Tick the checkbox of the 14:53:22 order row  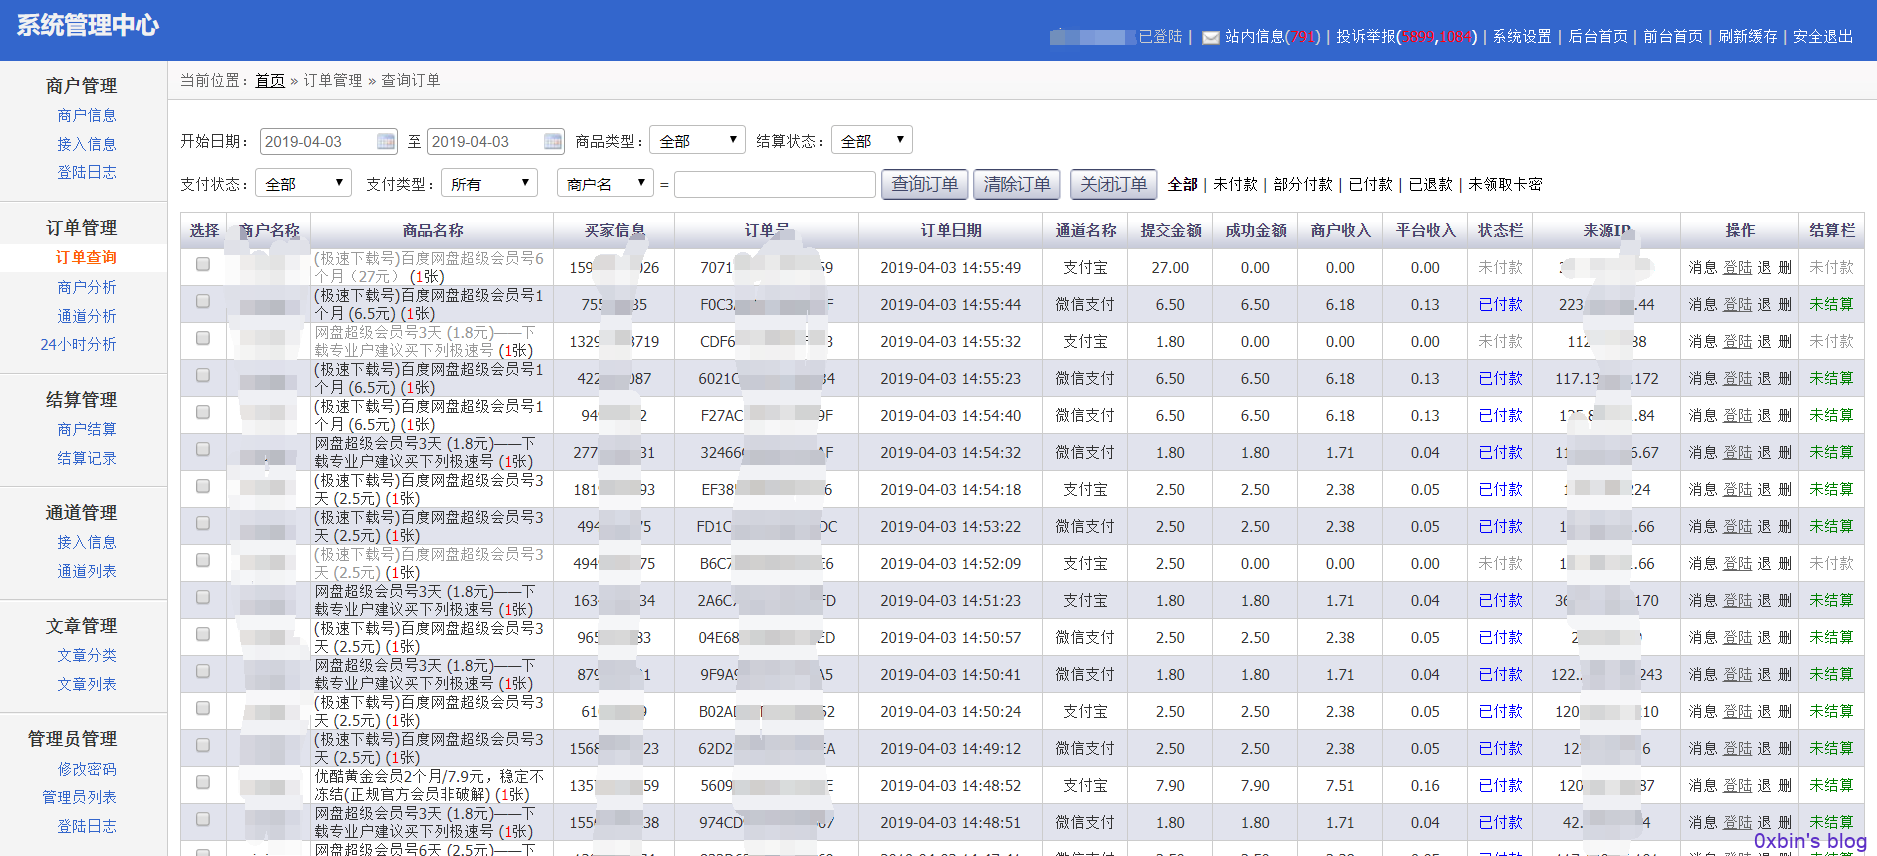pos(203,523)
